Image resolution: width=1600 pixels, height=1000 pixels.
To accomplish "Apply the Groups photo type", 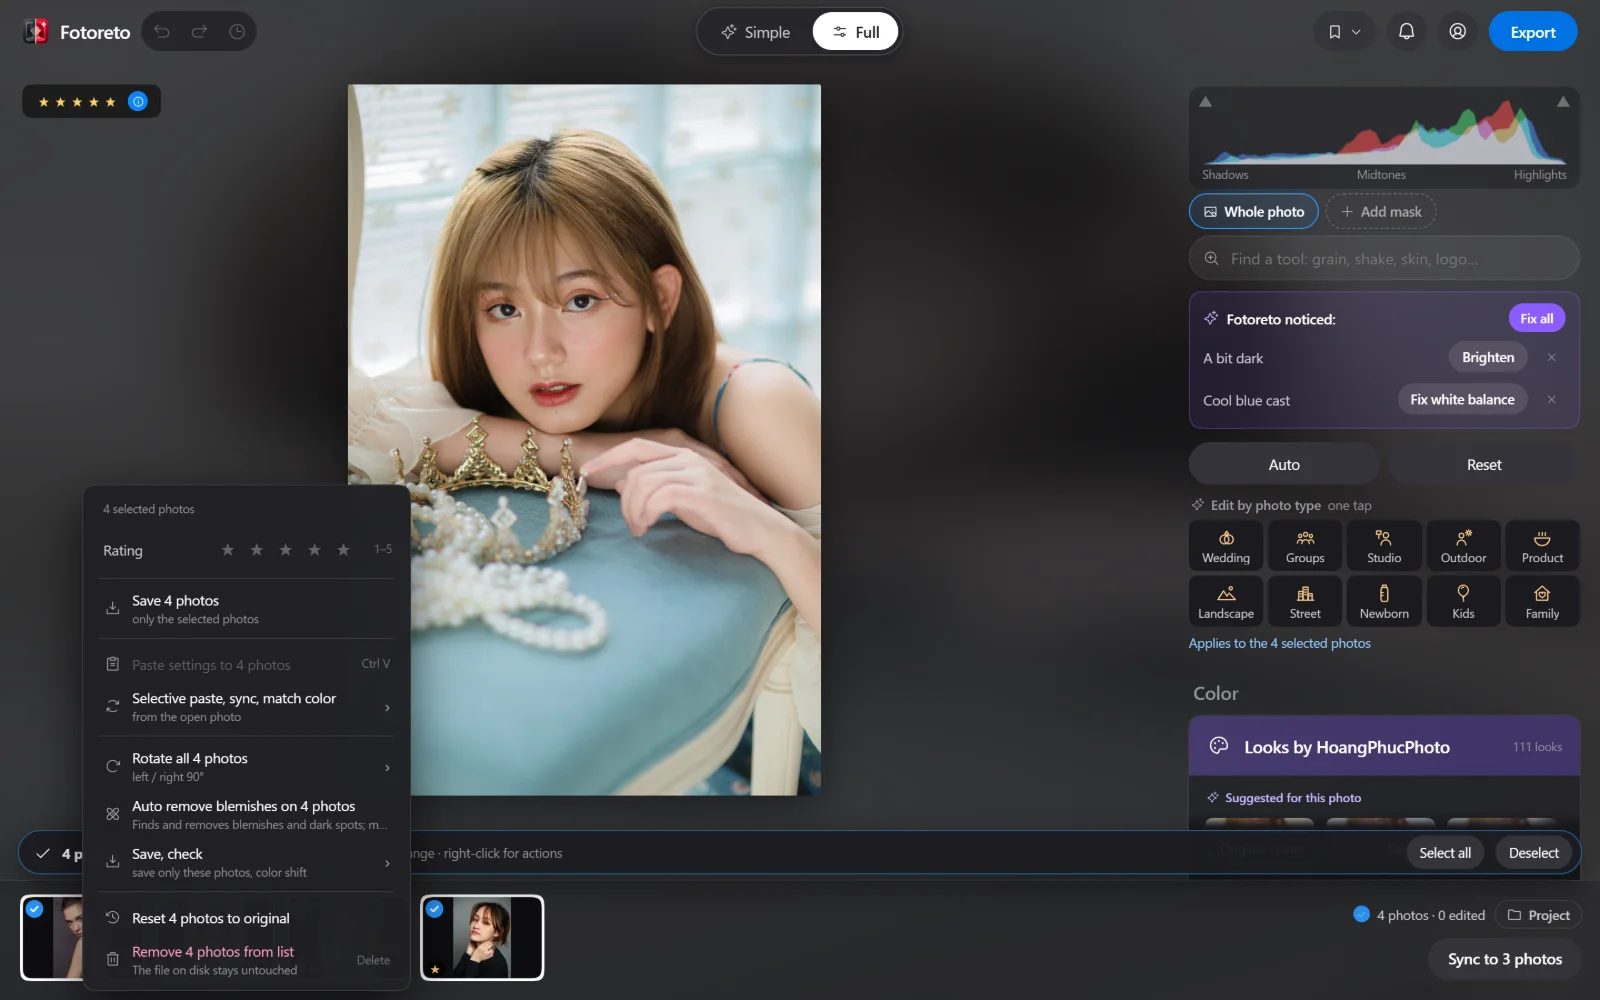I will click(x=1305, y=546).
